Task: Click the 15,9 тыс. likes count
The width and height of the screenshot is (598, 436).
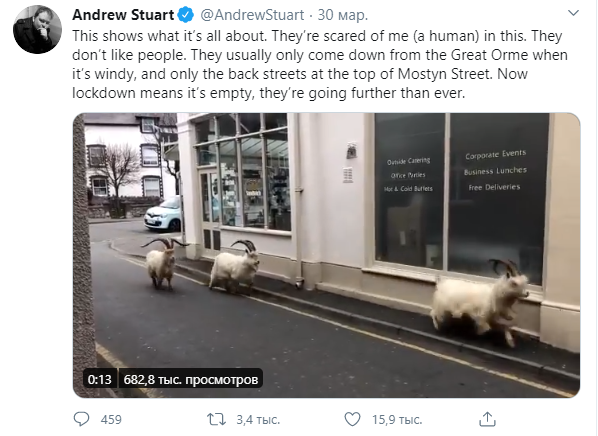Action: 397,420
